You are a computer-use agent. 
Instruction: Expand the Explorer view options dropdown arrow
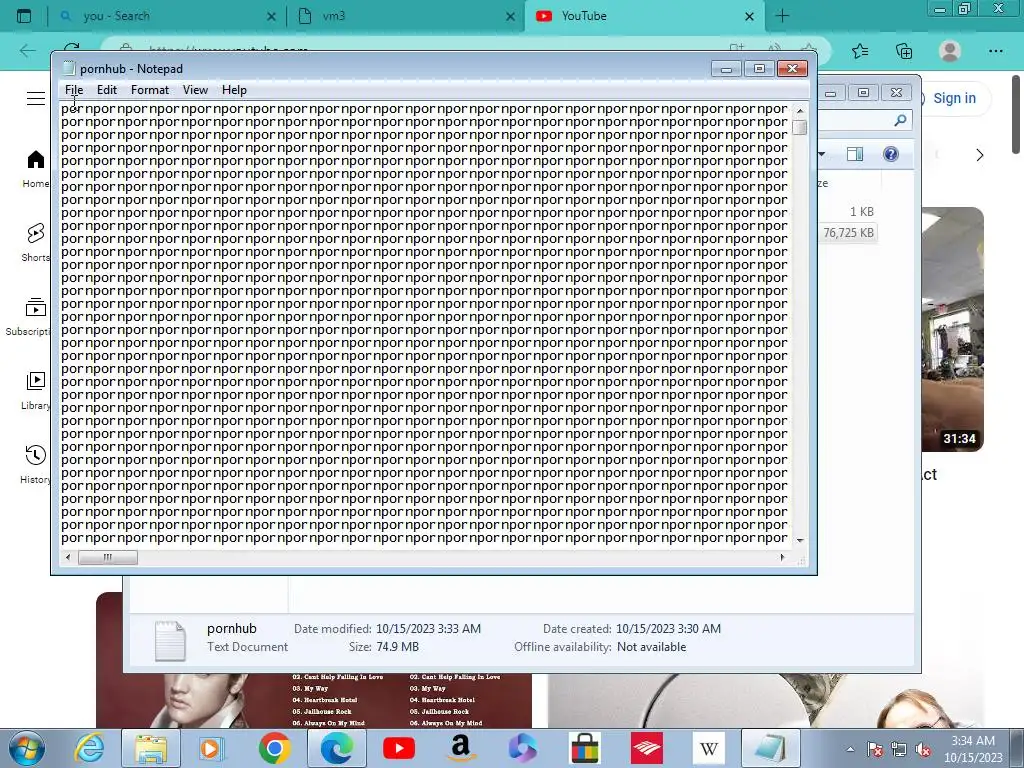pyautogui.click(x=822, y=154)
